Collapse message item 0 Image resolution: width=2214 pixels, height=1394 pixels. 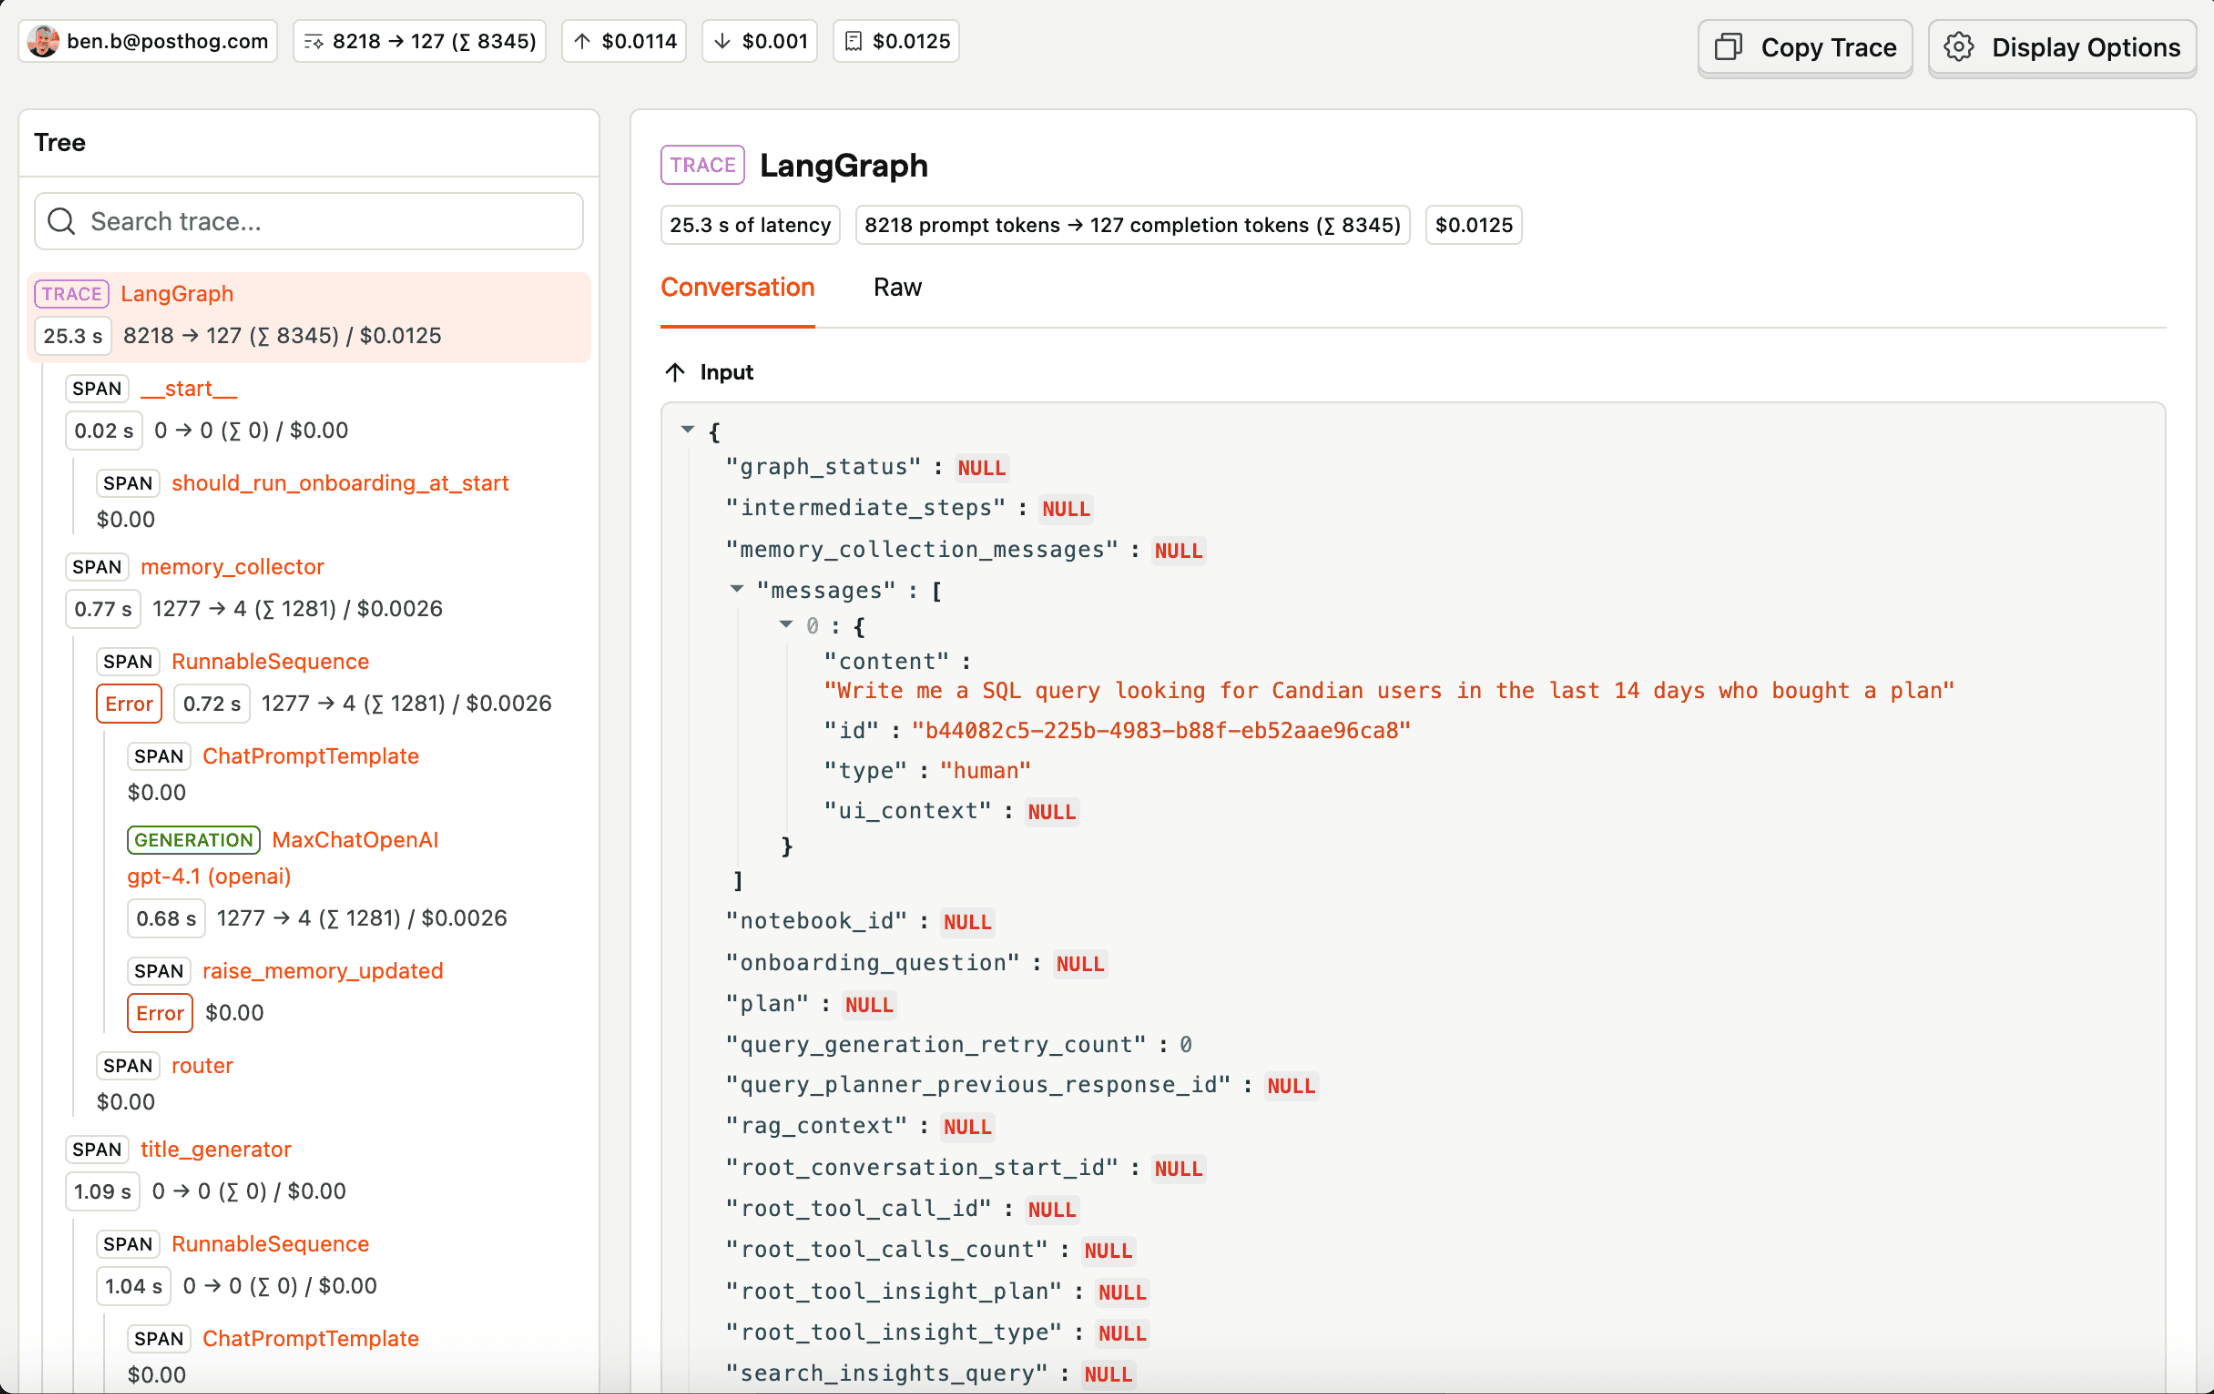coord(786,625)
